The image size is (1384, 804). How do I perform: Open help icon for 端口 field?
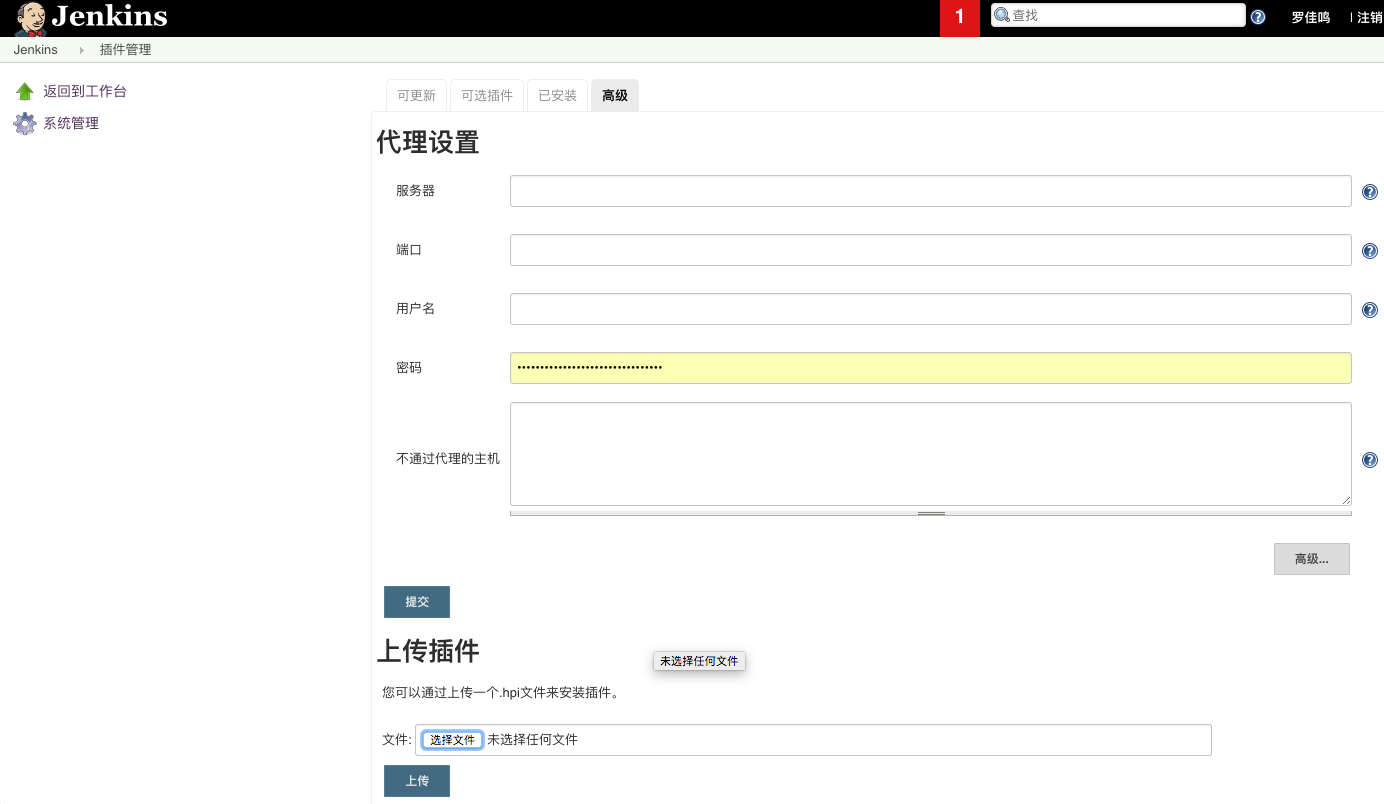point(1370,251)
